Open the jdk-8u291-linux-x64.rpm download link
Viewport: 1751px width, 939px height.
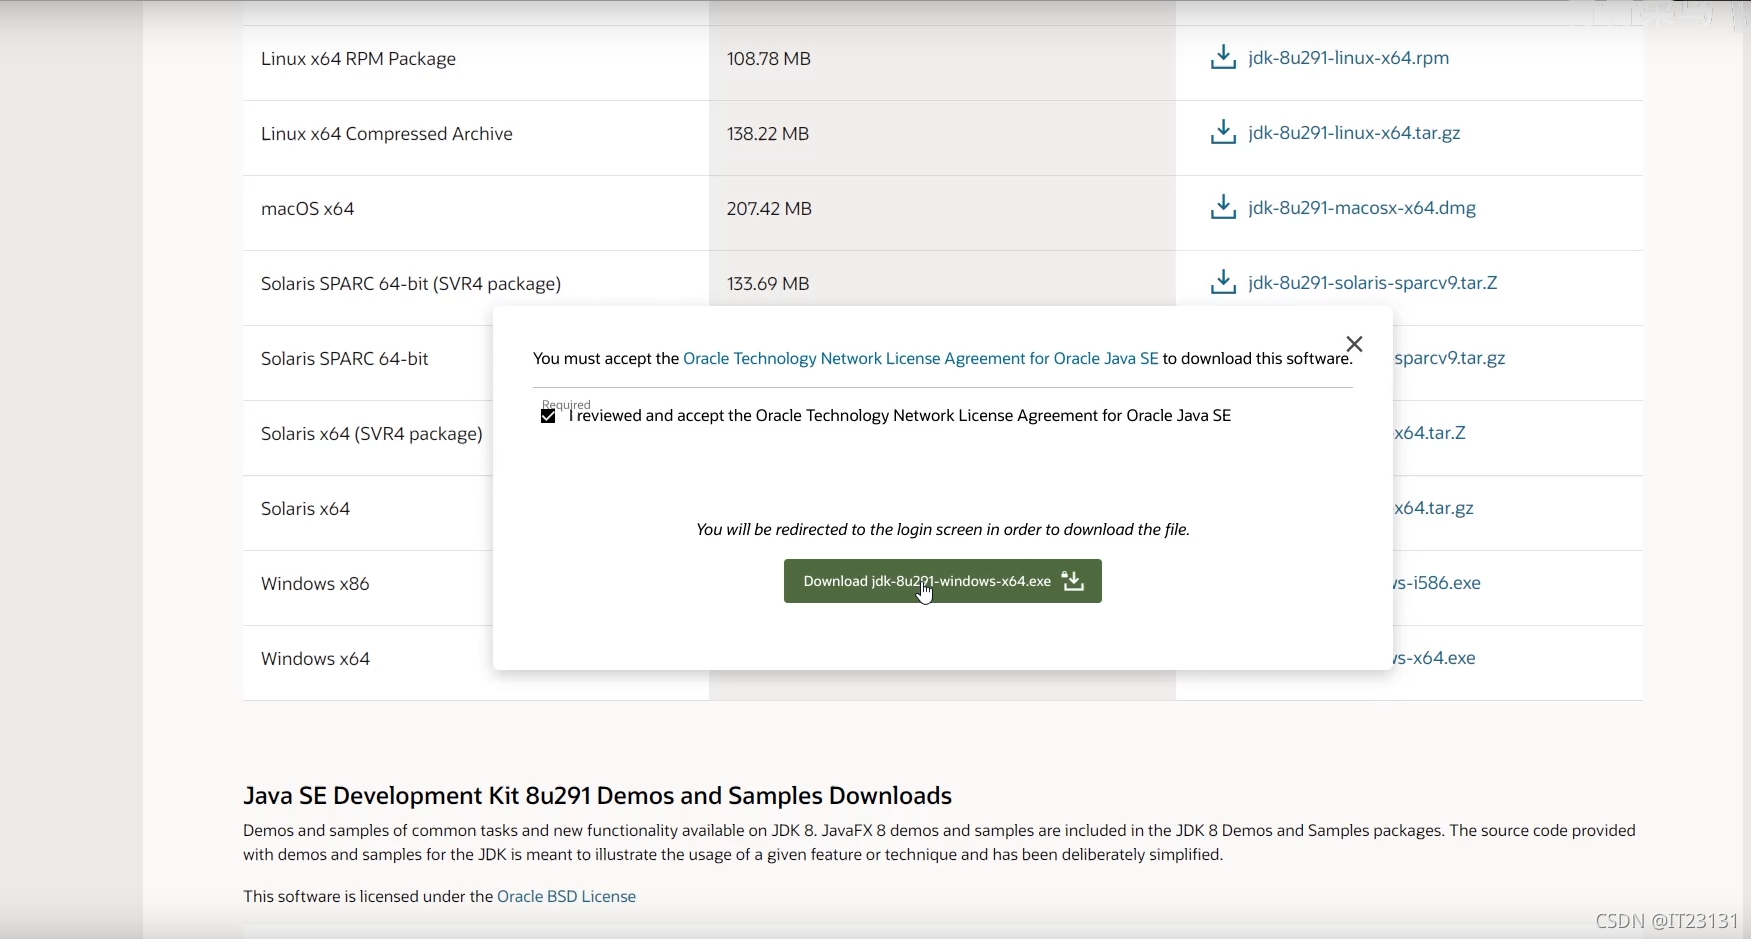point(1349,58)
